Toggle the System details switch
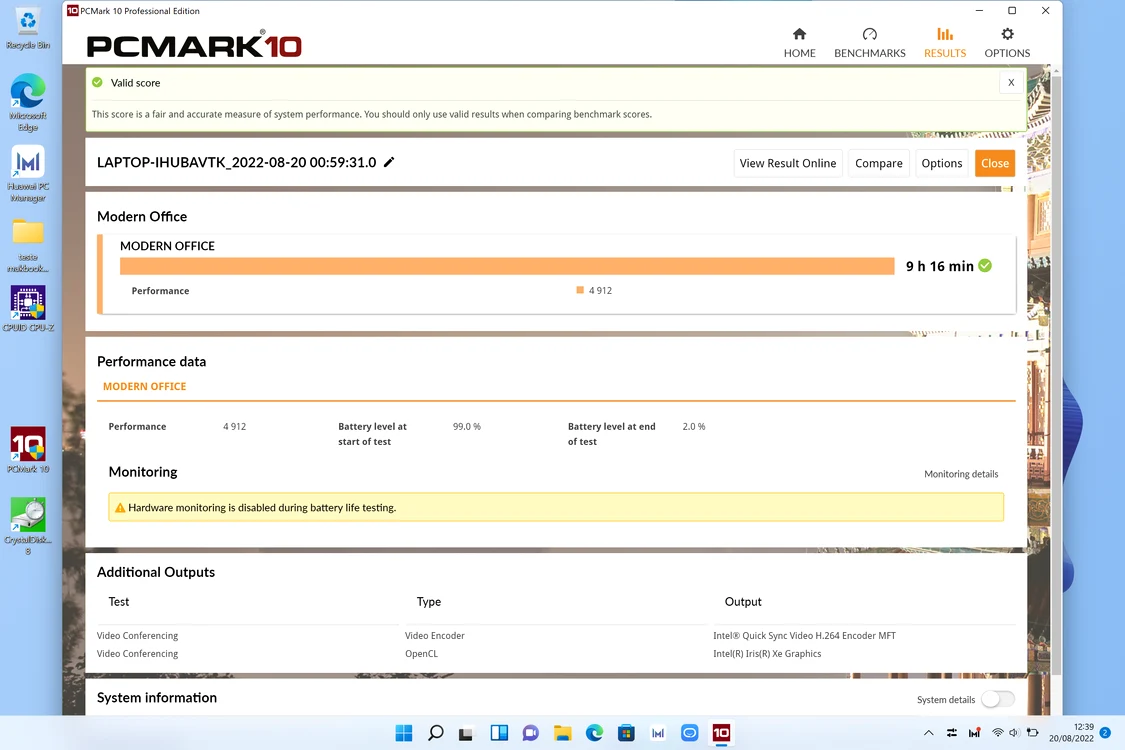The image size is (1125, 750). click(997, 699)
